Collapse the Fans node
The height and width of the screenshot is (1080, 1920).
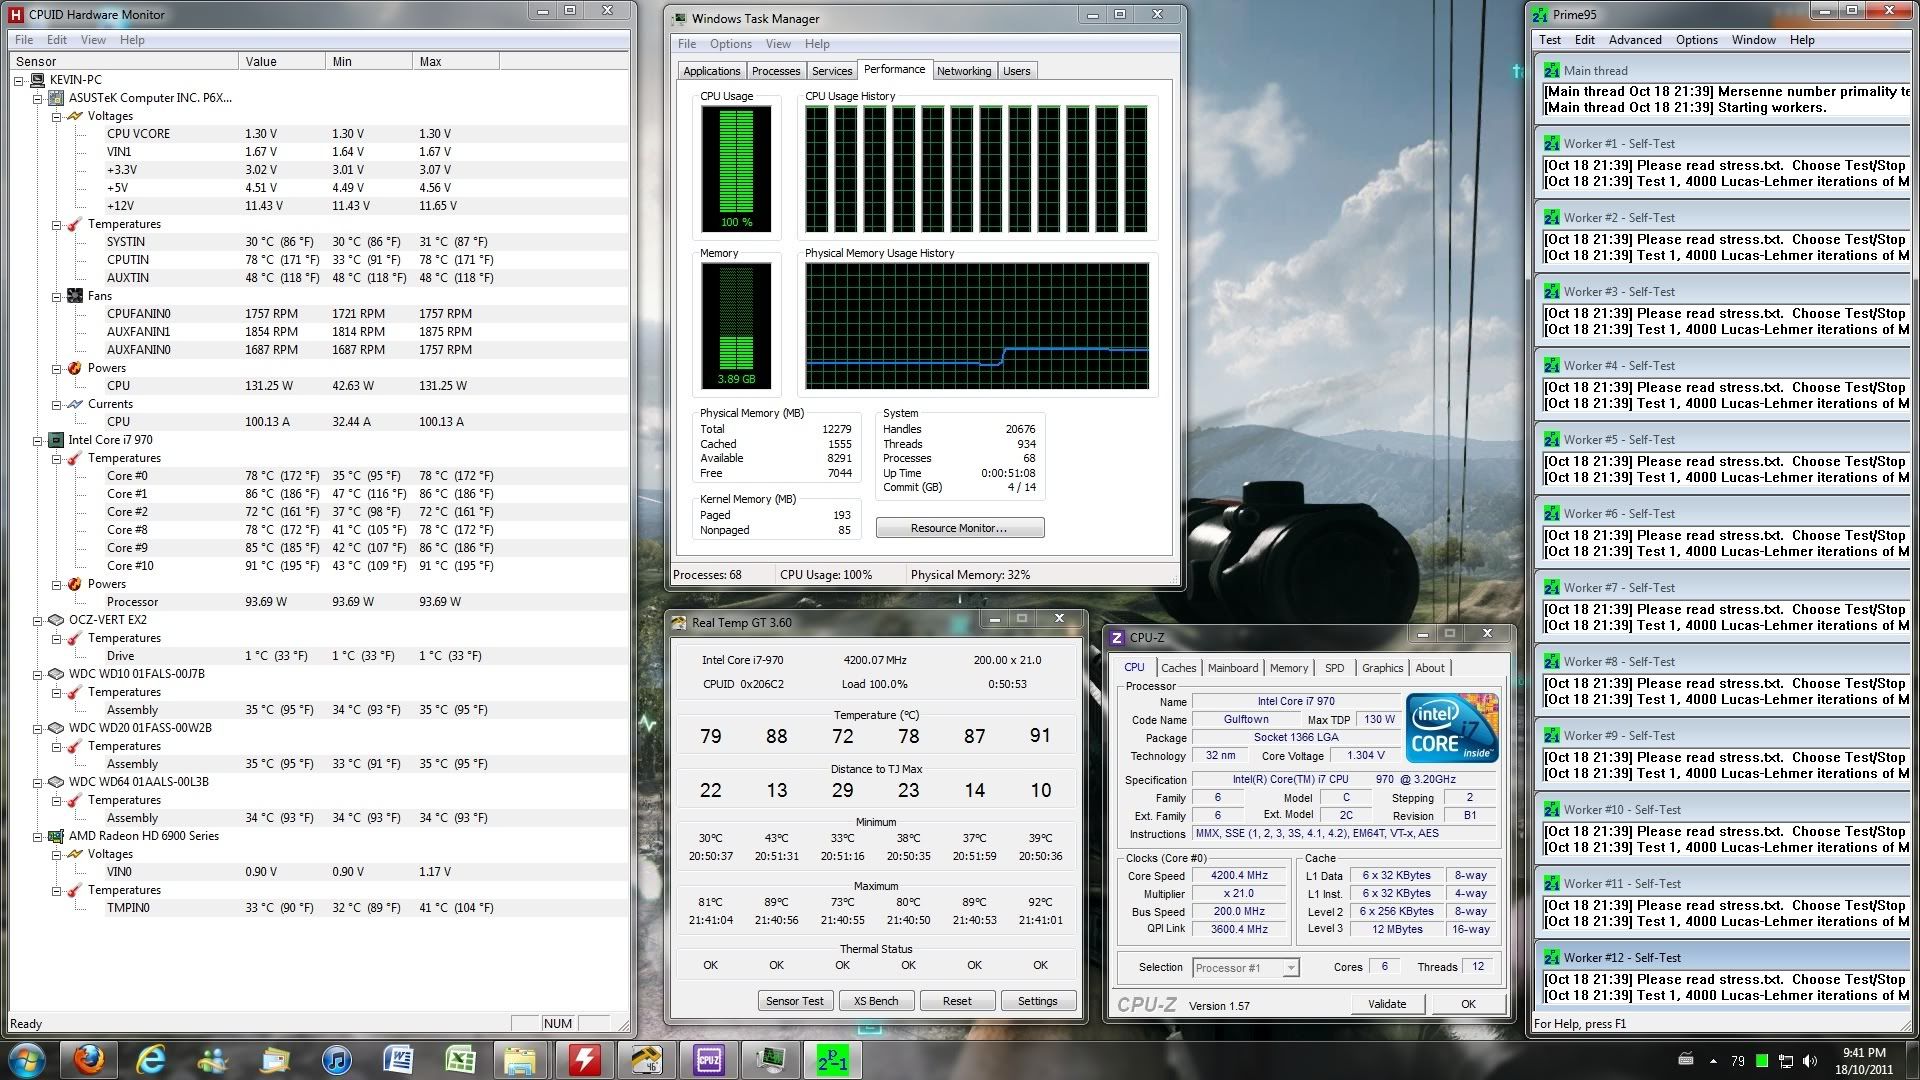click(56, 296)
